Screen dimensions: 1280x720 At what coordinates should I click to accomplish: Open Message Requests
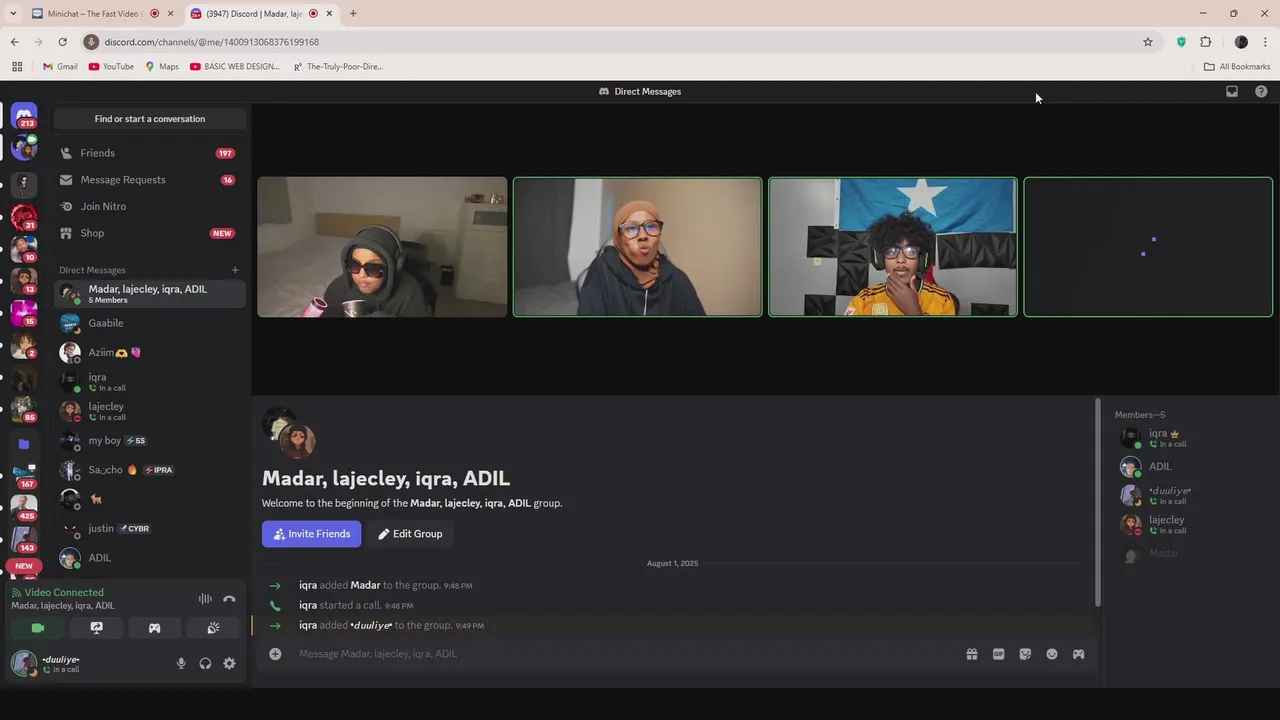(x=150, y=180)
